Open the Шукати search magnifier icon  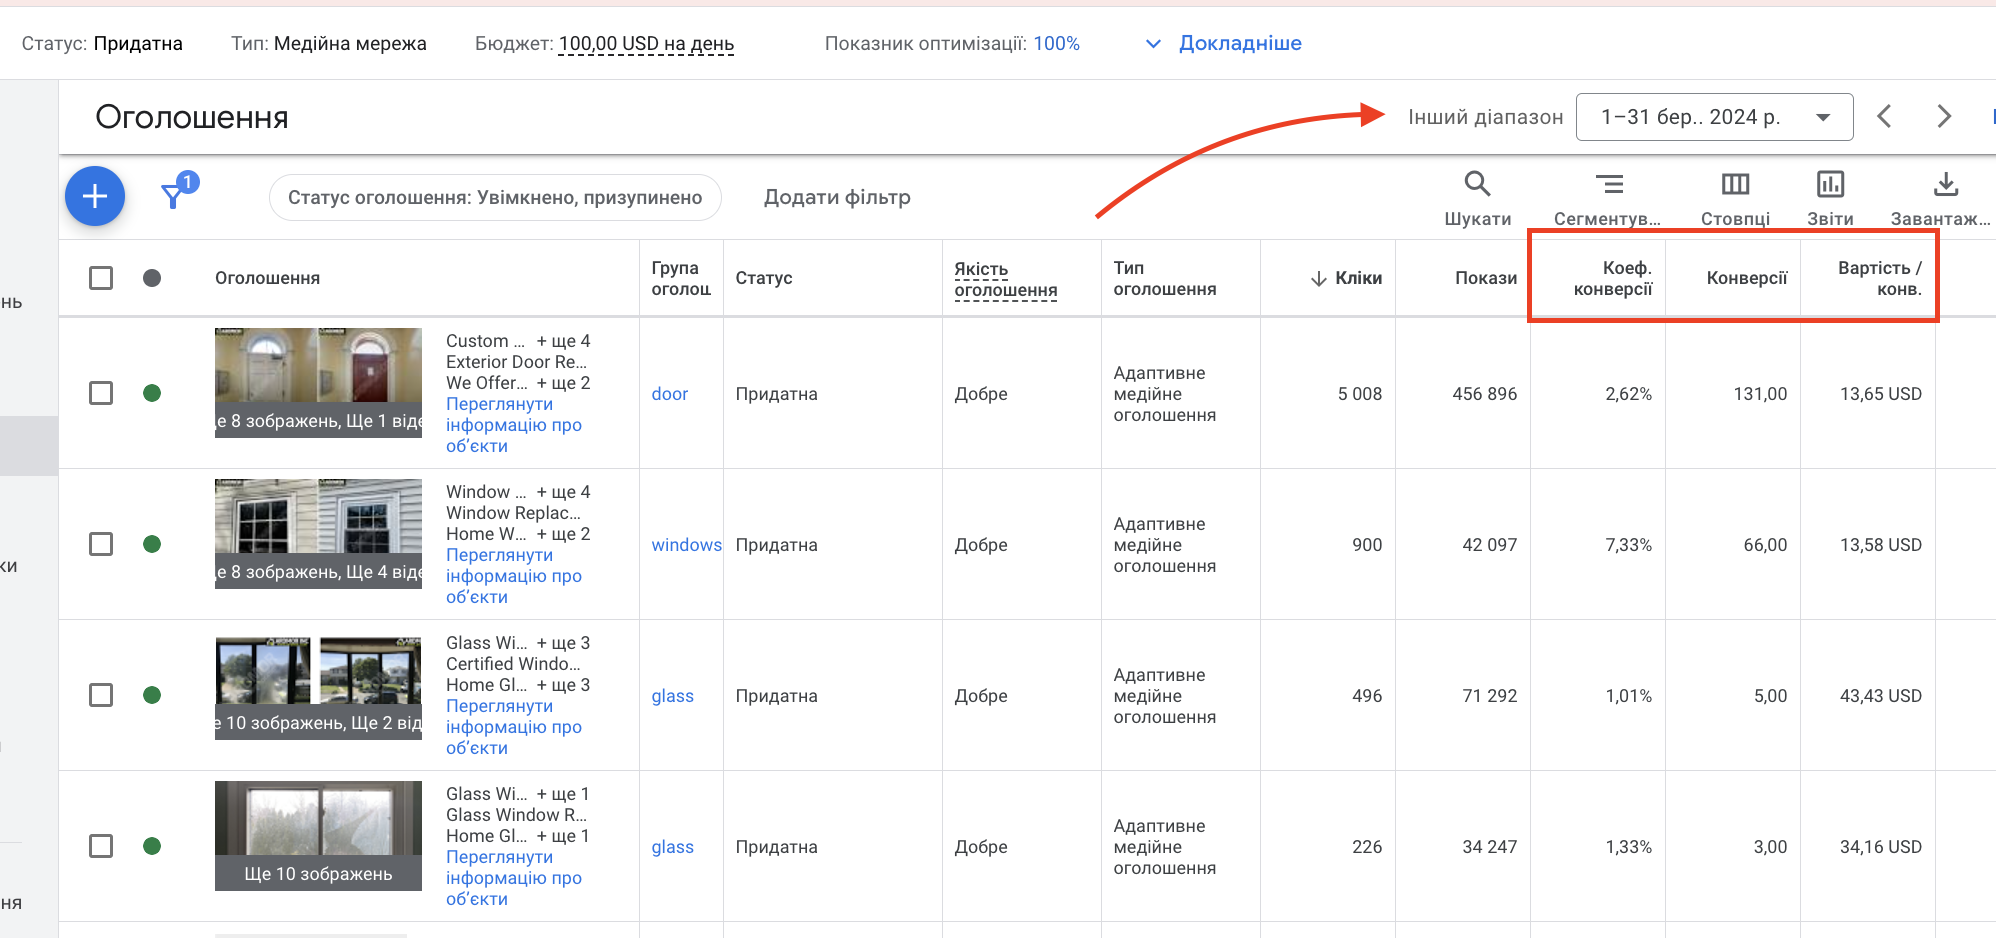coord(1477,184)
